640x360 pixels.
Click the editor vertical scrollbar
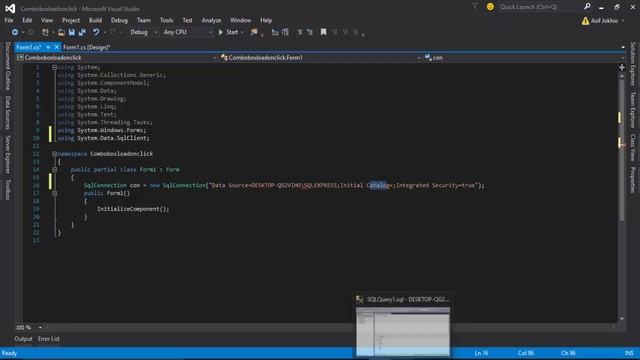pyautogui.click(x=622, y=197)
